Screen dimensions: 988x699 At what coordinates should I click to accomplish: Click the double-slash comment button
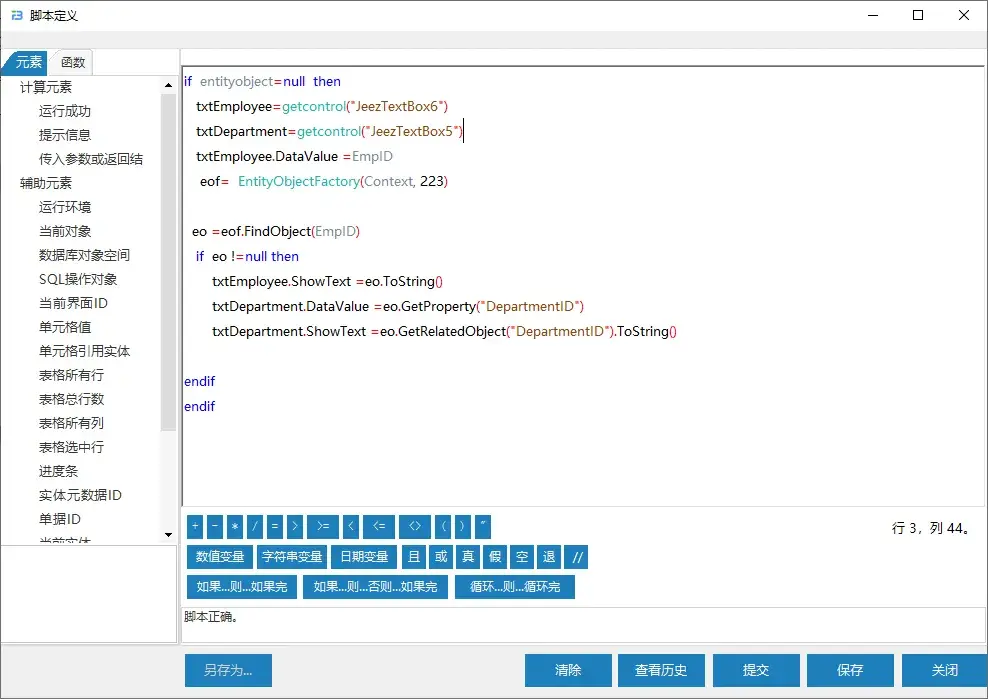(578, 558)
